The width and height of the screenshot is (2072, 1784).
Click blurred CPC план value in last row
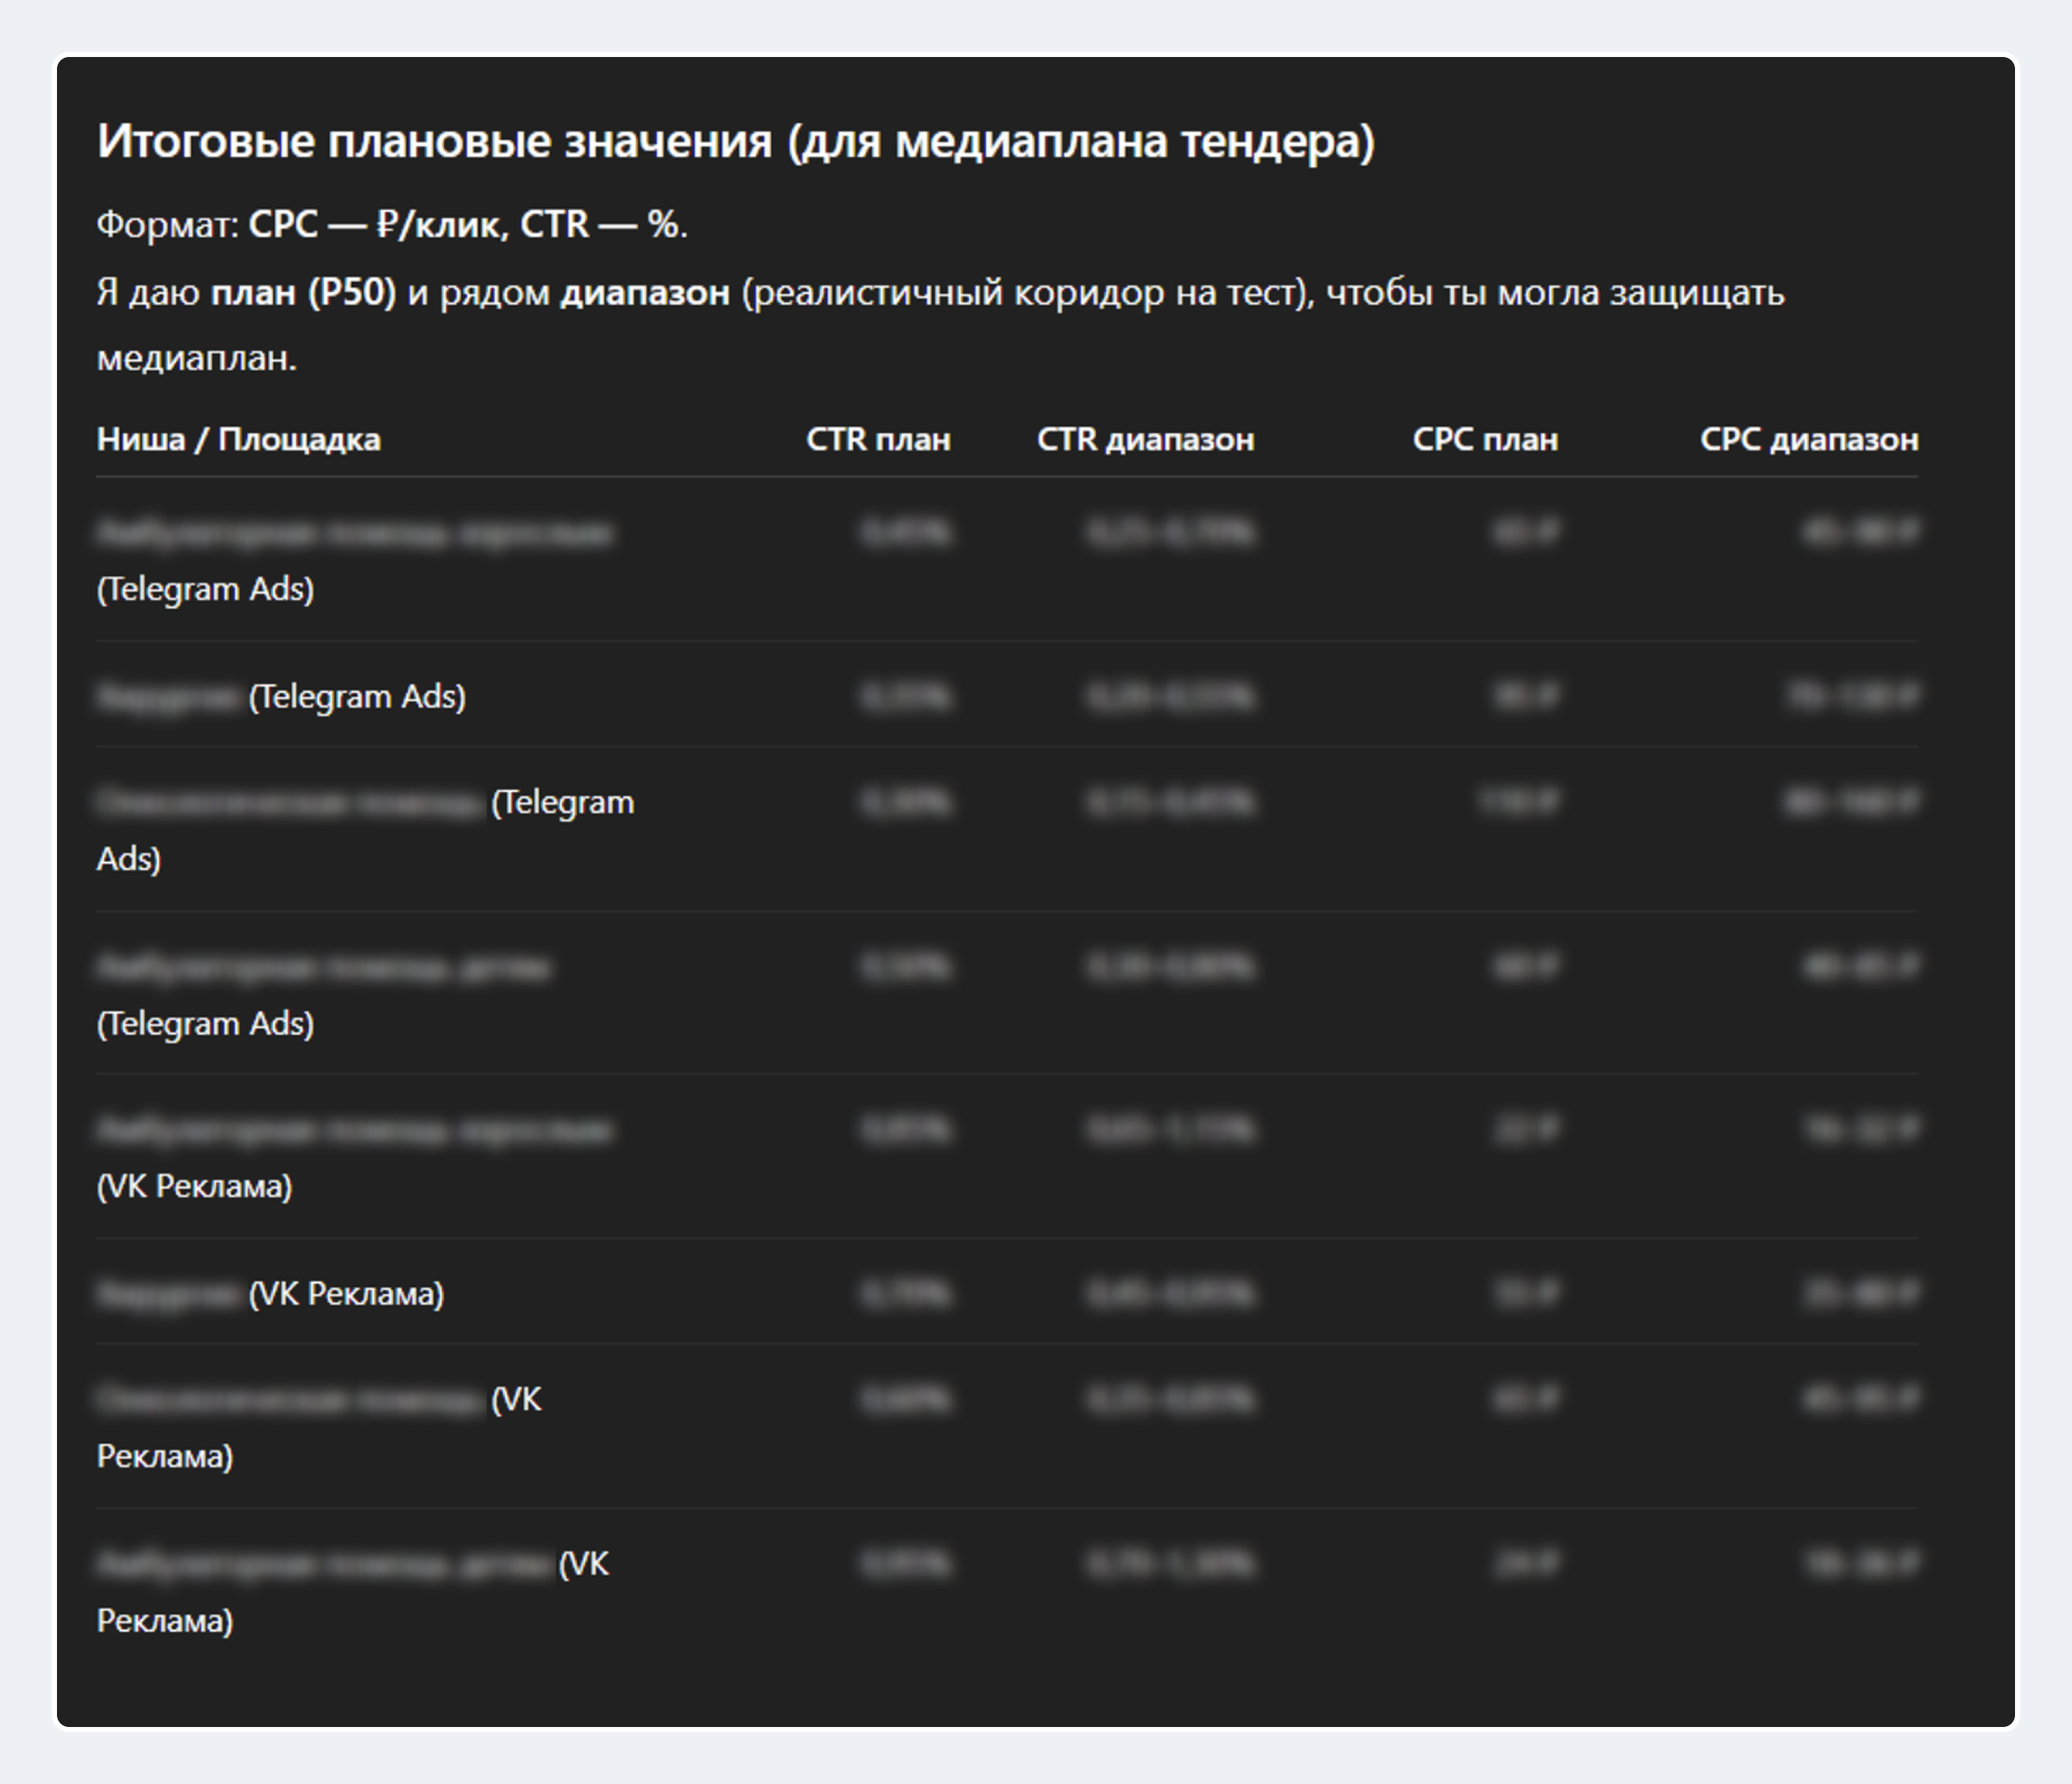pyautogui.click(x=1526, y=1562)
